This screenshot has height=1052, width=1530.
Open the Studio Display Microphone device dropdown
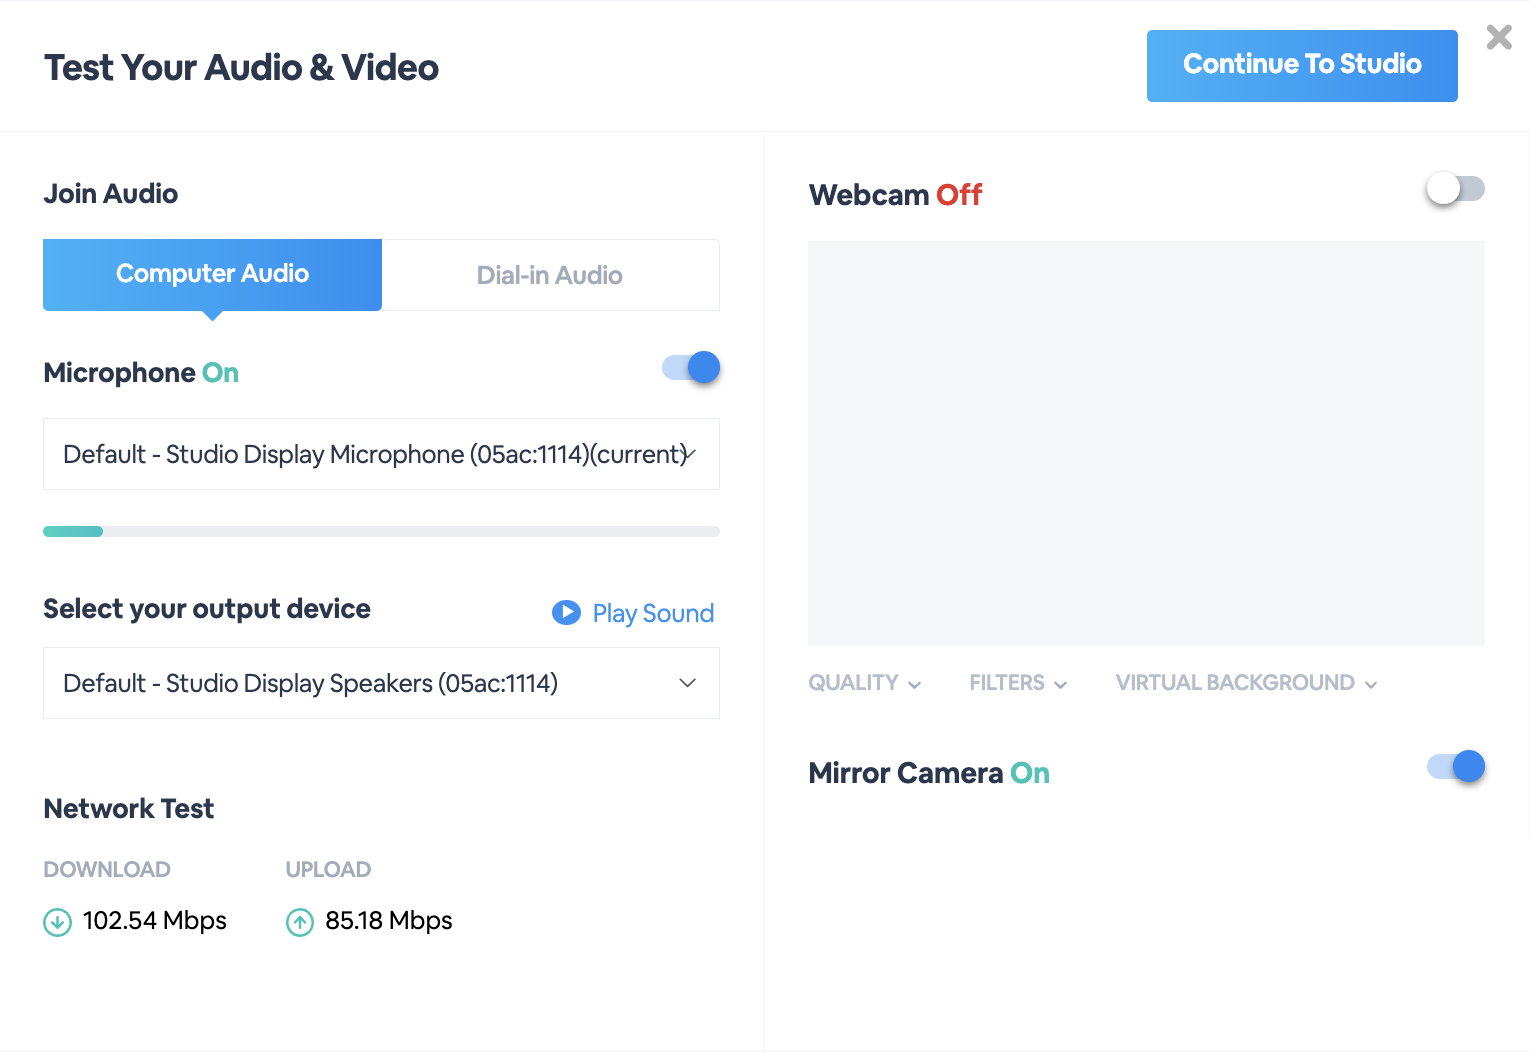click(x=381, y=454)
